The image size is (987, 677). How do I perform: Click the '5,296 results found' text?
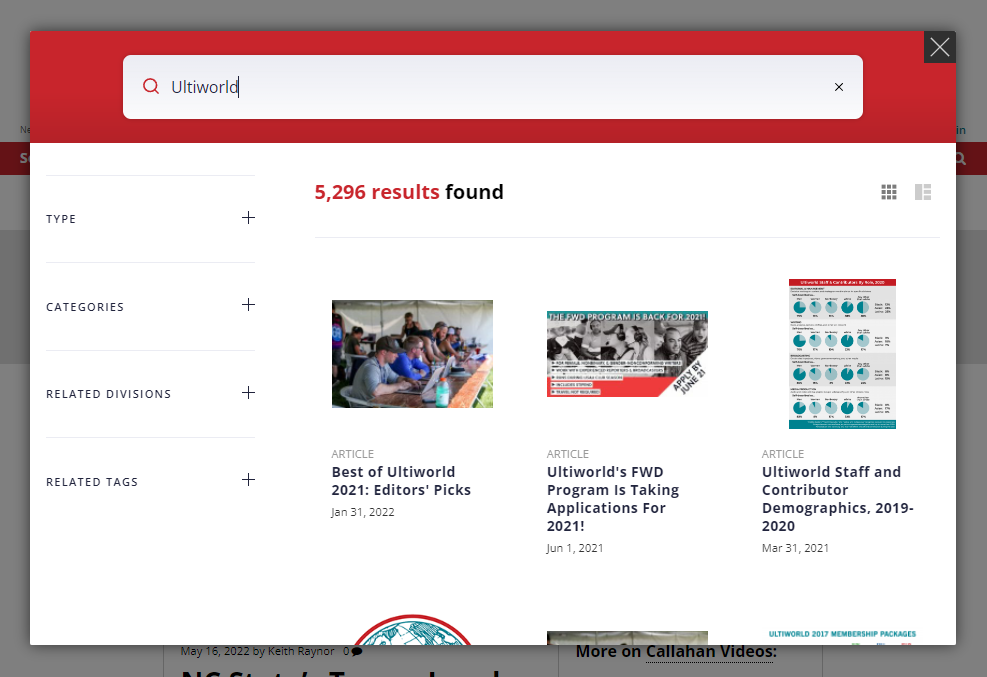coord(409,192)
